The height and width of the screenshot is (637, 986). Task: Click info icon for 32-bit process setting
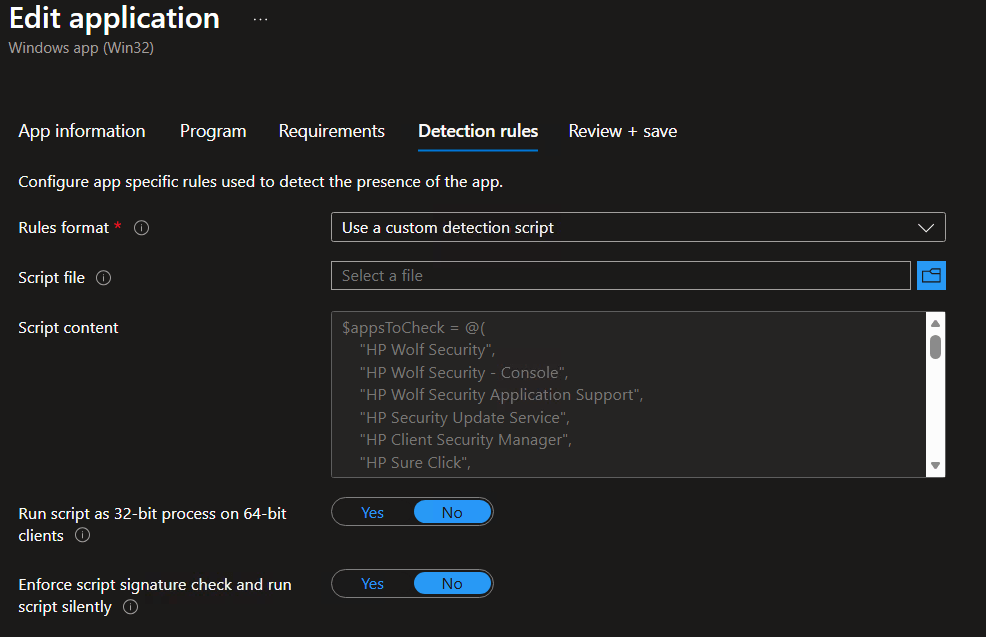point(83,536)
